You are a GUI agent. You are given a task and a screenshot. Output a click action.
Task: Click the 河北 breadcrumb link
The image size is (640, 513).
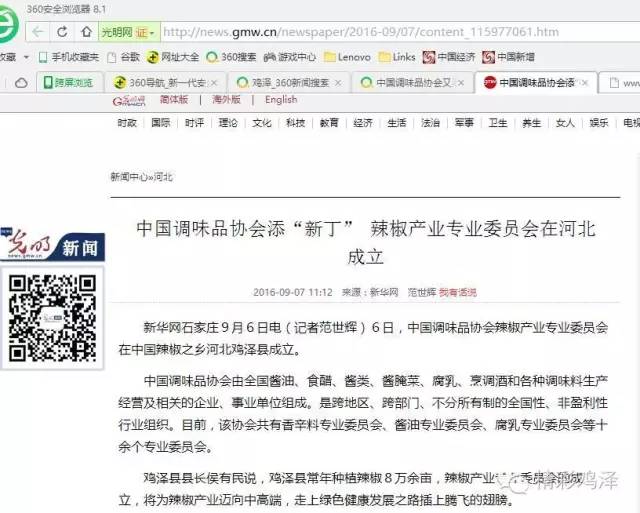coord(163,177)
